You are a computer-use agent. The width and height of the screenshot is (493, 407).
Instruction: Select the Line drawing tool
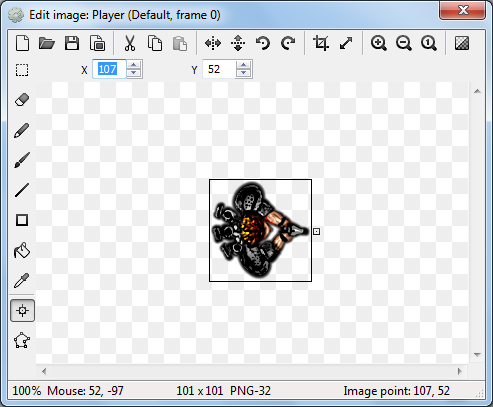(x=22, y=190)
